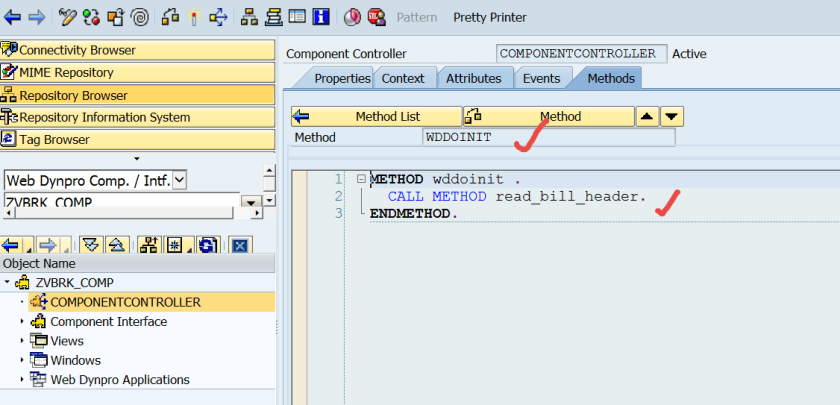Click the navigation-back arrow above the object tree
This screenshot has height=405, width=840.
(x=10, y=245)
